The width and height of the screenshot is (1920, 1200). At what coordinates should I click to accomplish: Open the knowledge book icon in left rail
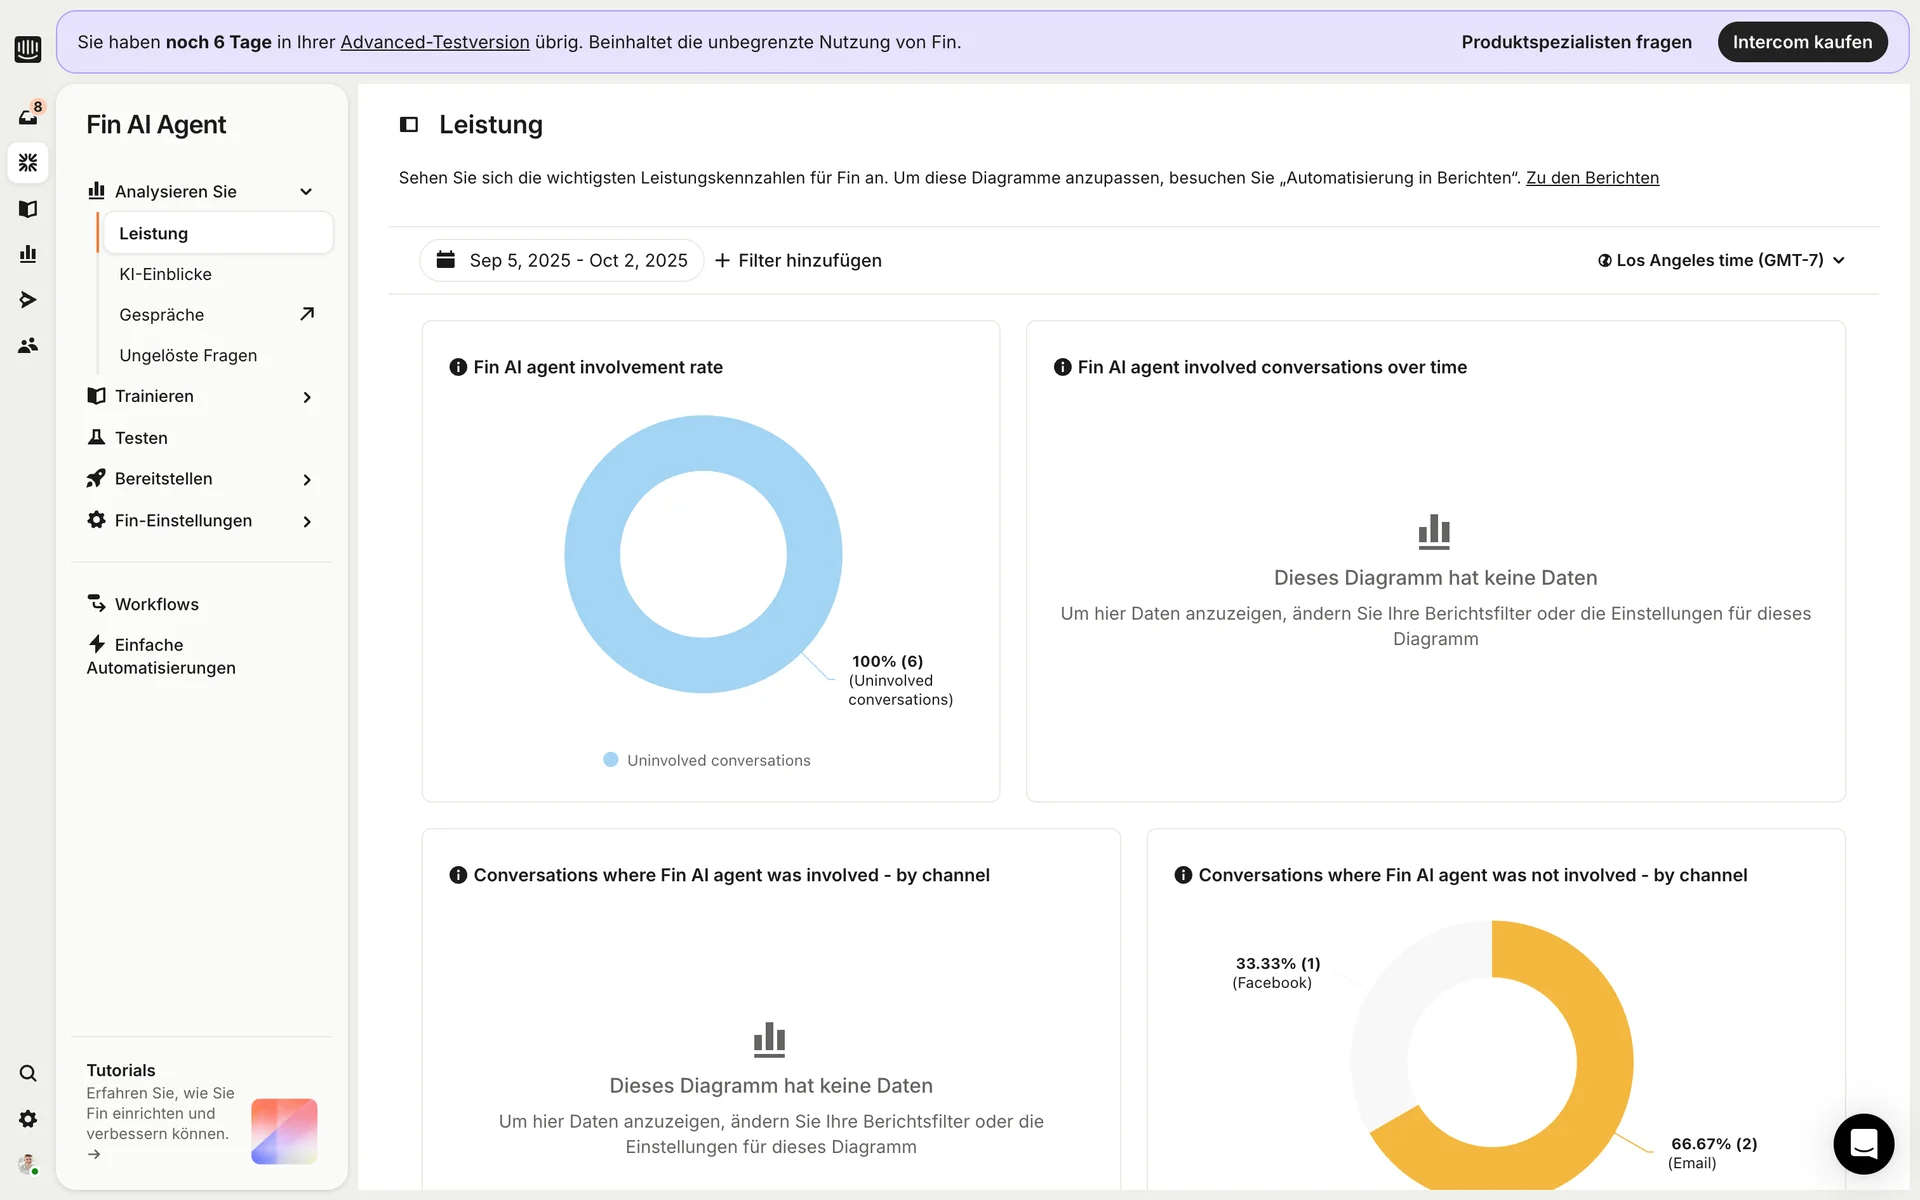click(28, 208)
